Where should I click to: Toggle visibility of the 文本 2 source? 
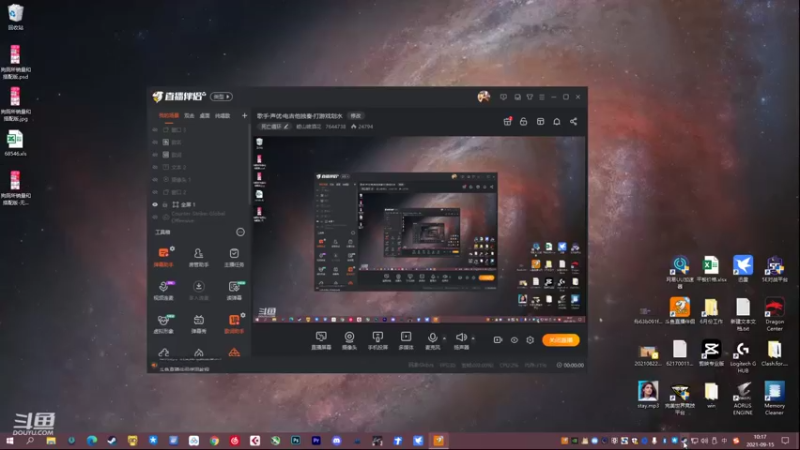[155, 167]
